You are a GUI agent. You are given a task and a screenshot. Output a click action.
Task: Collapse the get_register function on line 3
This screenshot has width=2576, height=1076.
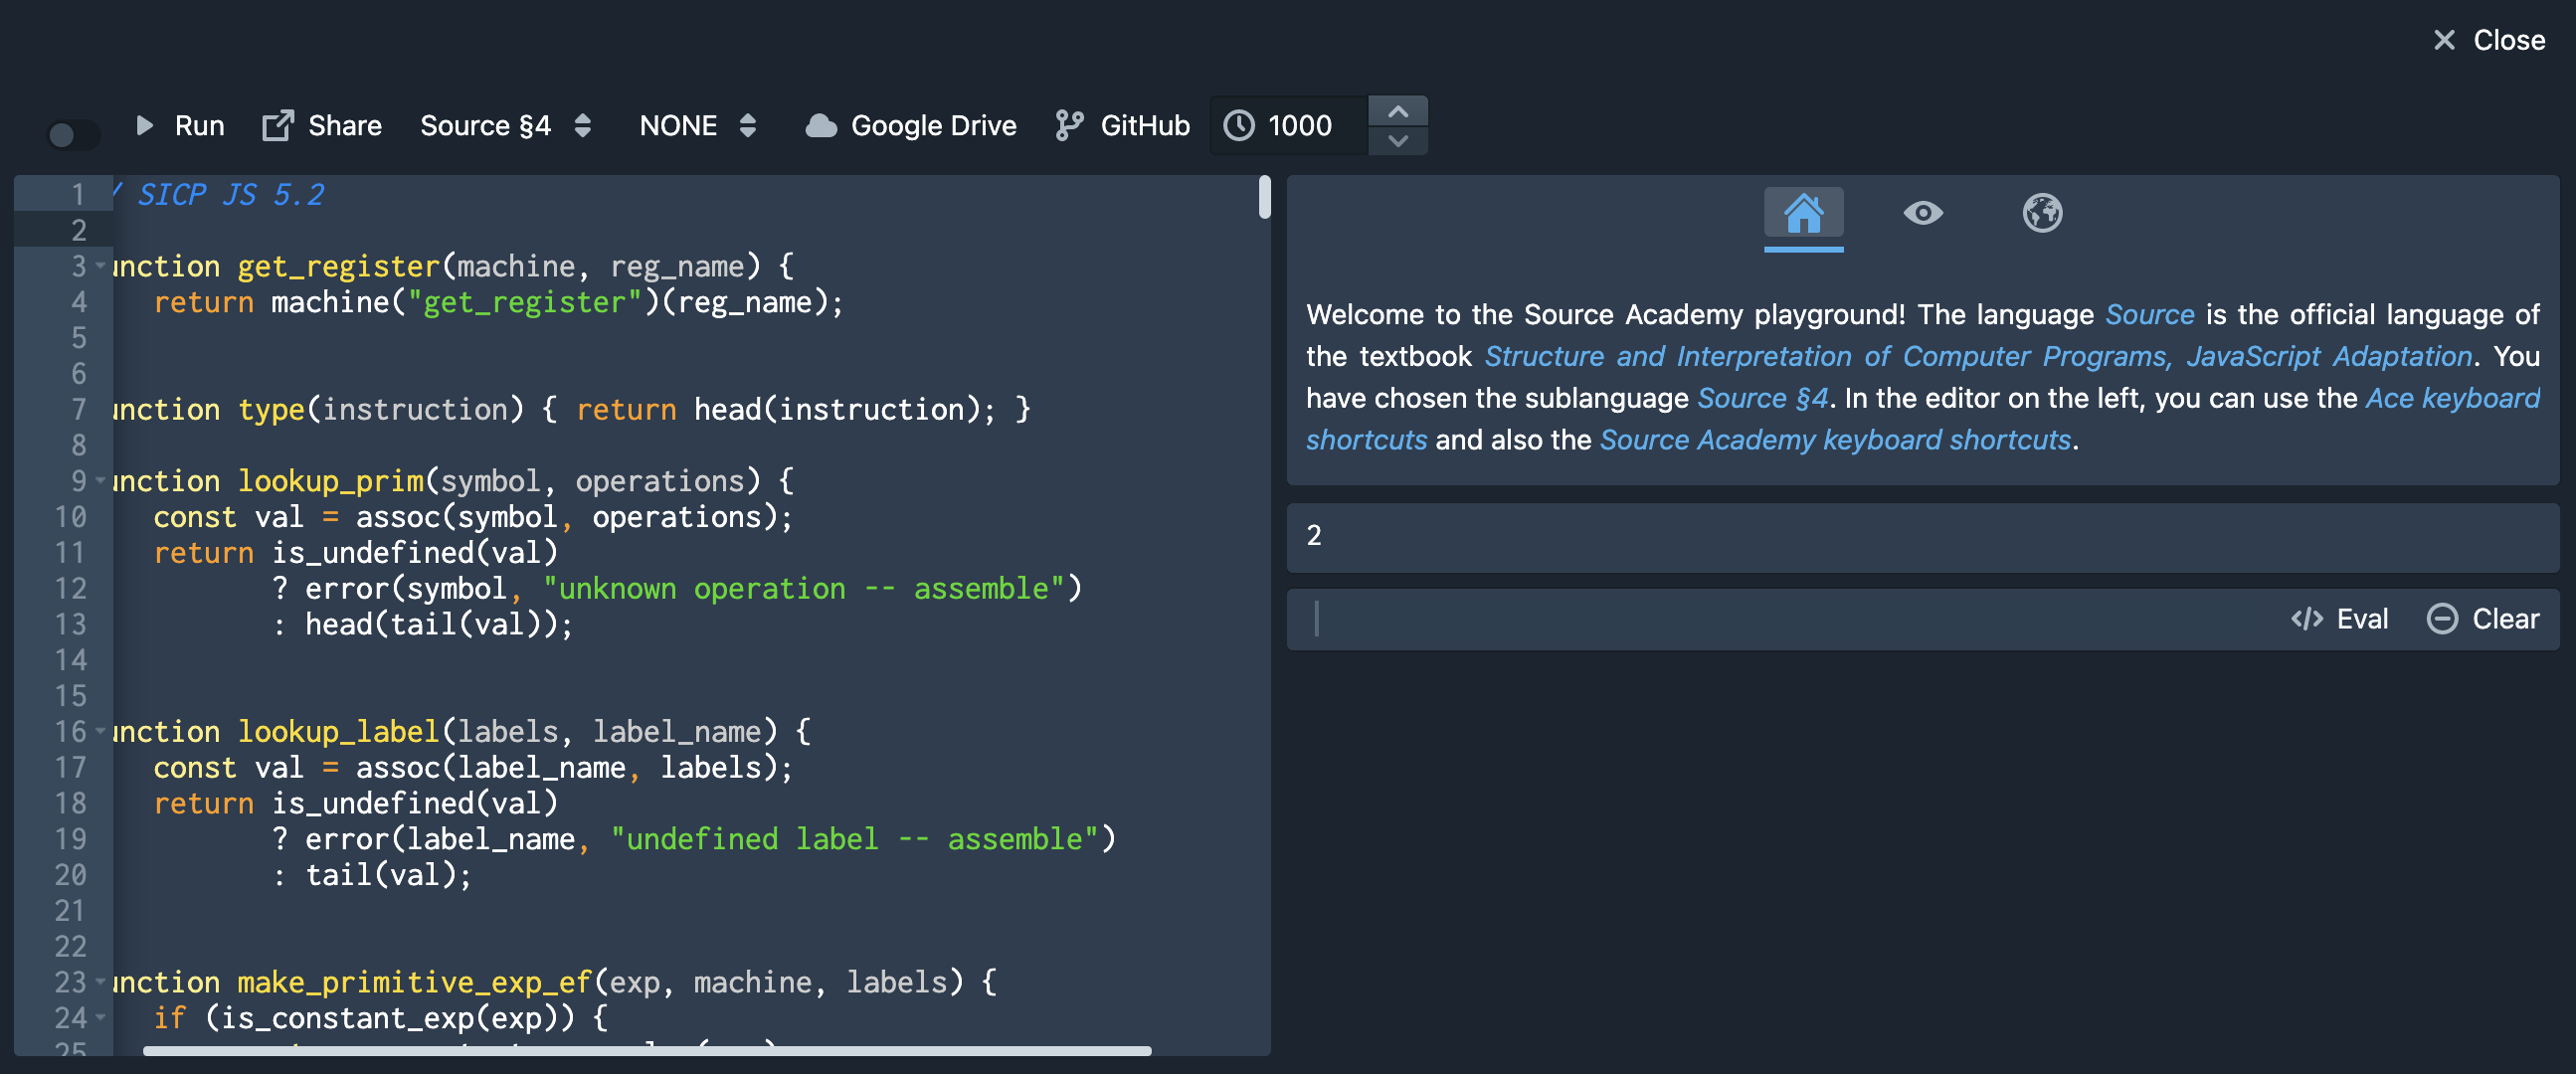click(x=100, y=266)
